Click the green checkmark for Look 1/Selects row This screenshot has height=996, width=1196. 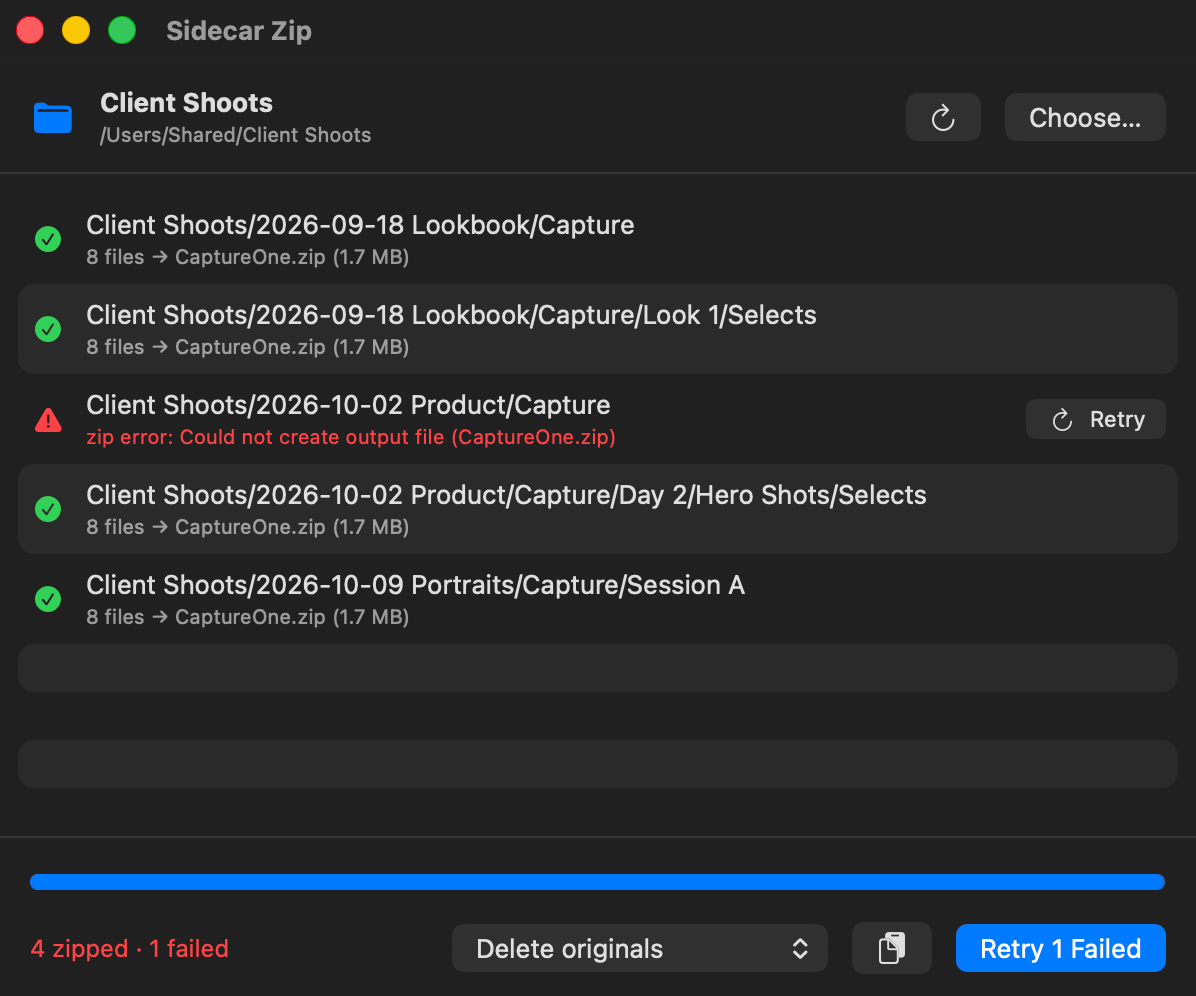pos(48,329)
